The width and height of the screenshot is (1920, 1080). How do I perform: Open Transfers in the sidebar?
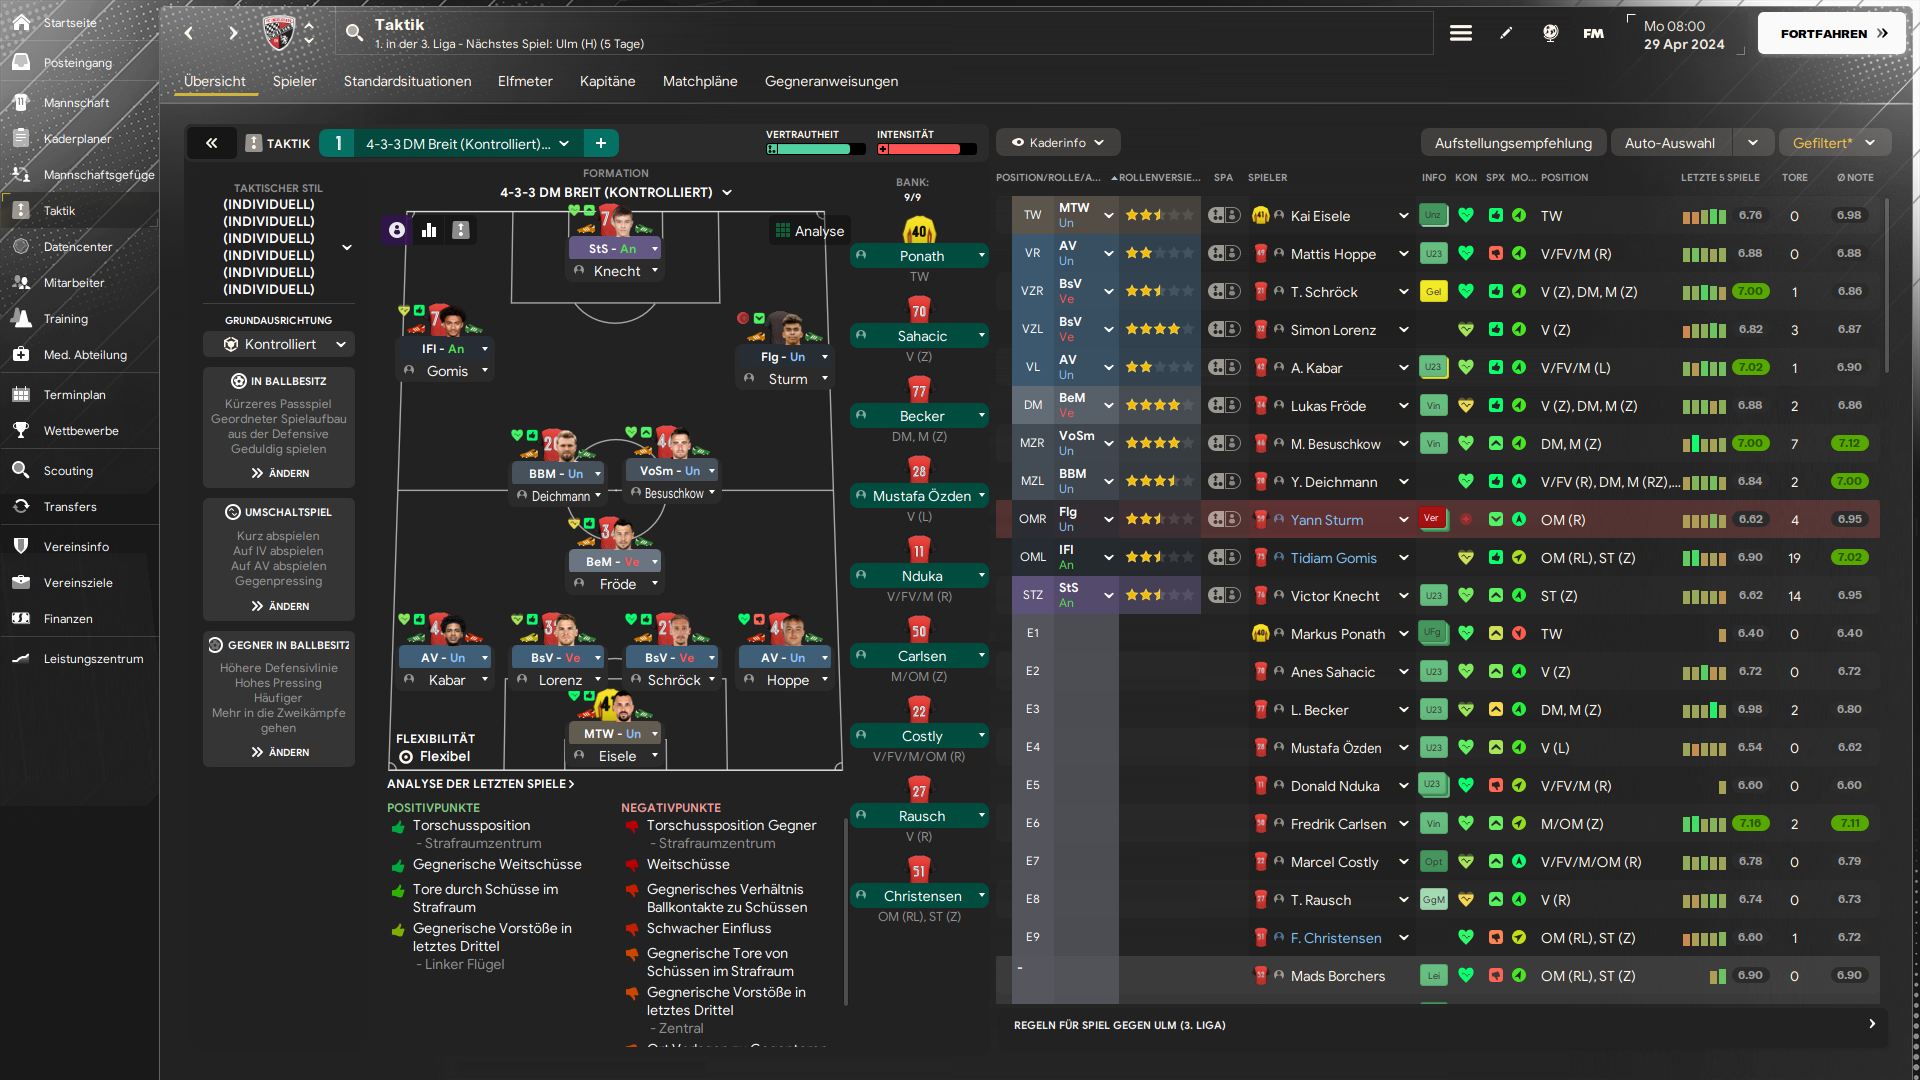pyautogui.click(x=70, y=507)
